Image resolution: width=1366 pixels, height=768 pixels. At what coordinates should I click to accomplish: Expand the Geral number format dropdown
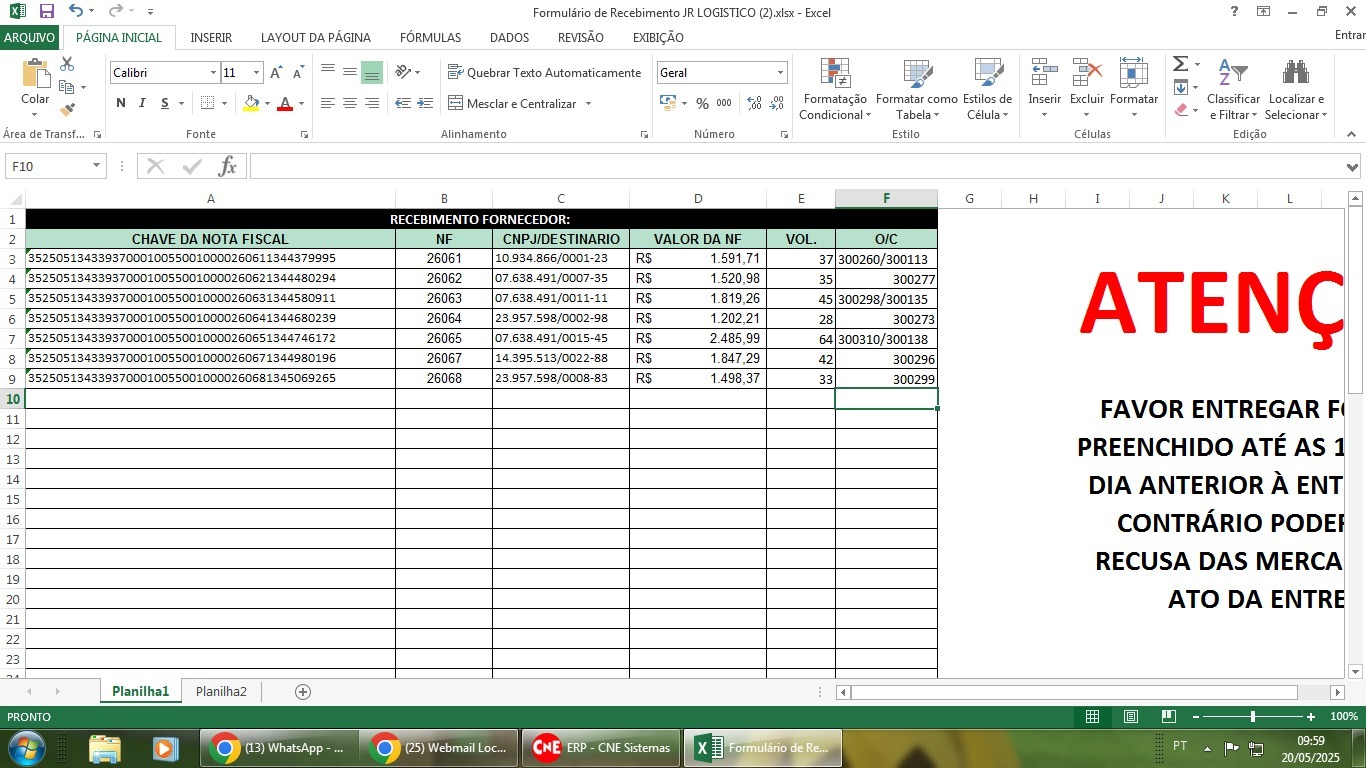click(x=780, y=73)
